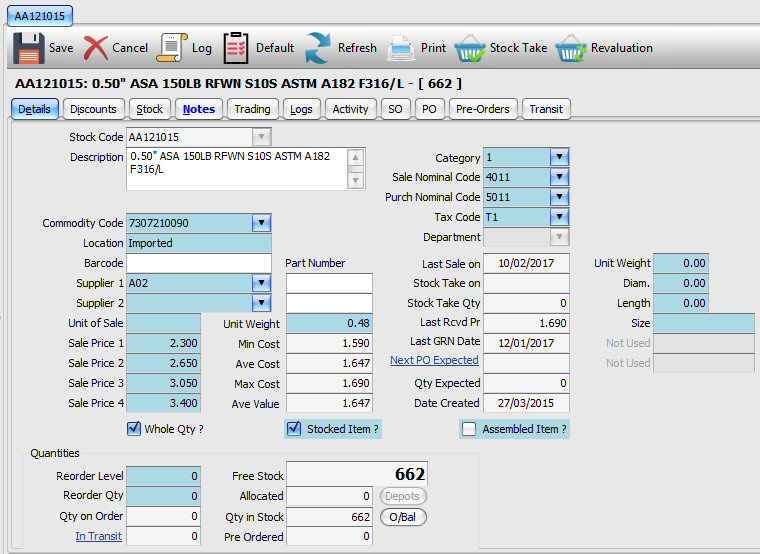Click the Barcode input field
This screenshot has height=554, width=760.
[x=199, y=263]
